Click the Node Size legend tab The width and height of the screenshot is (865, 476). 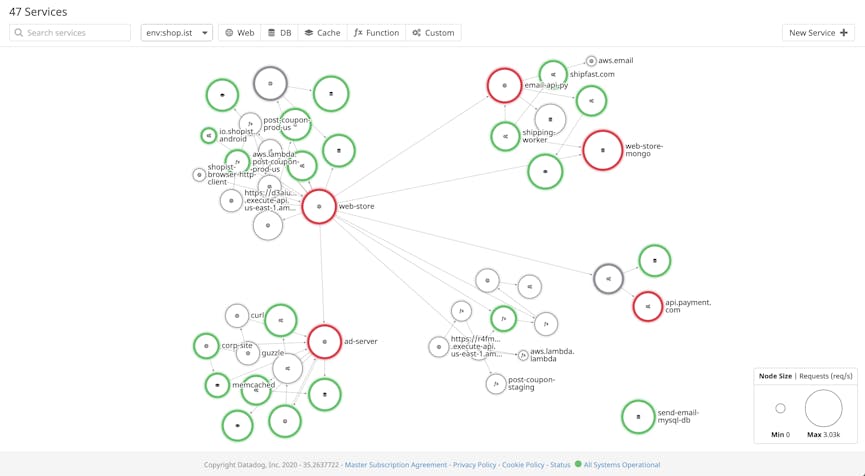(x=775, y=376)
